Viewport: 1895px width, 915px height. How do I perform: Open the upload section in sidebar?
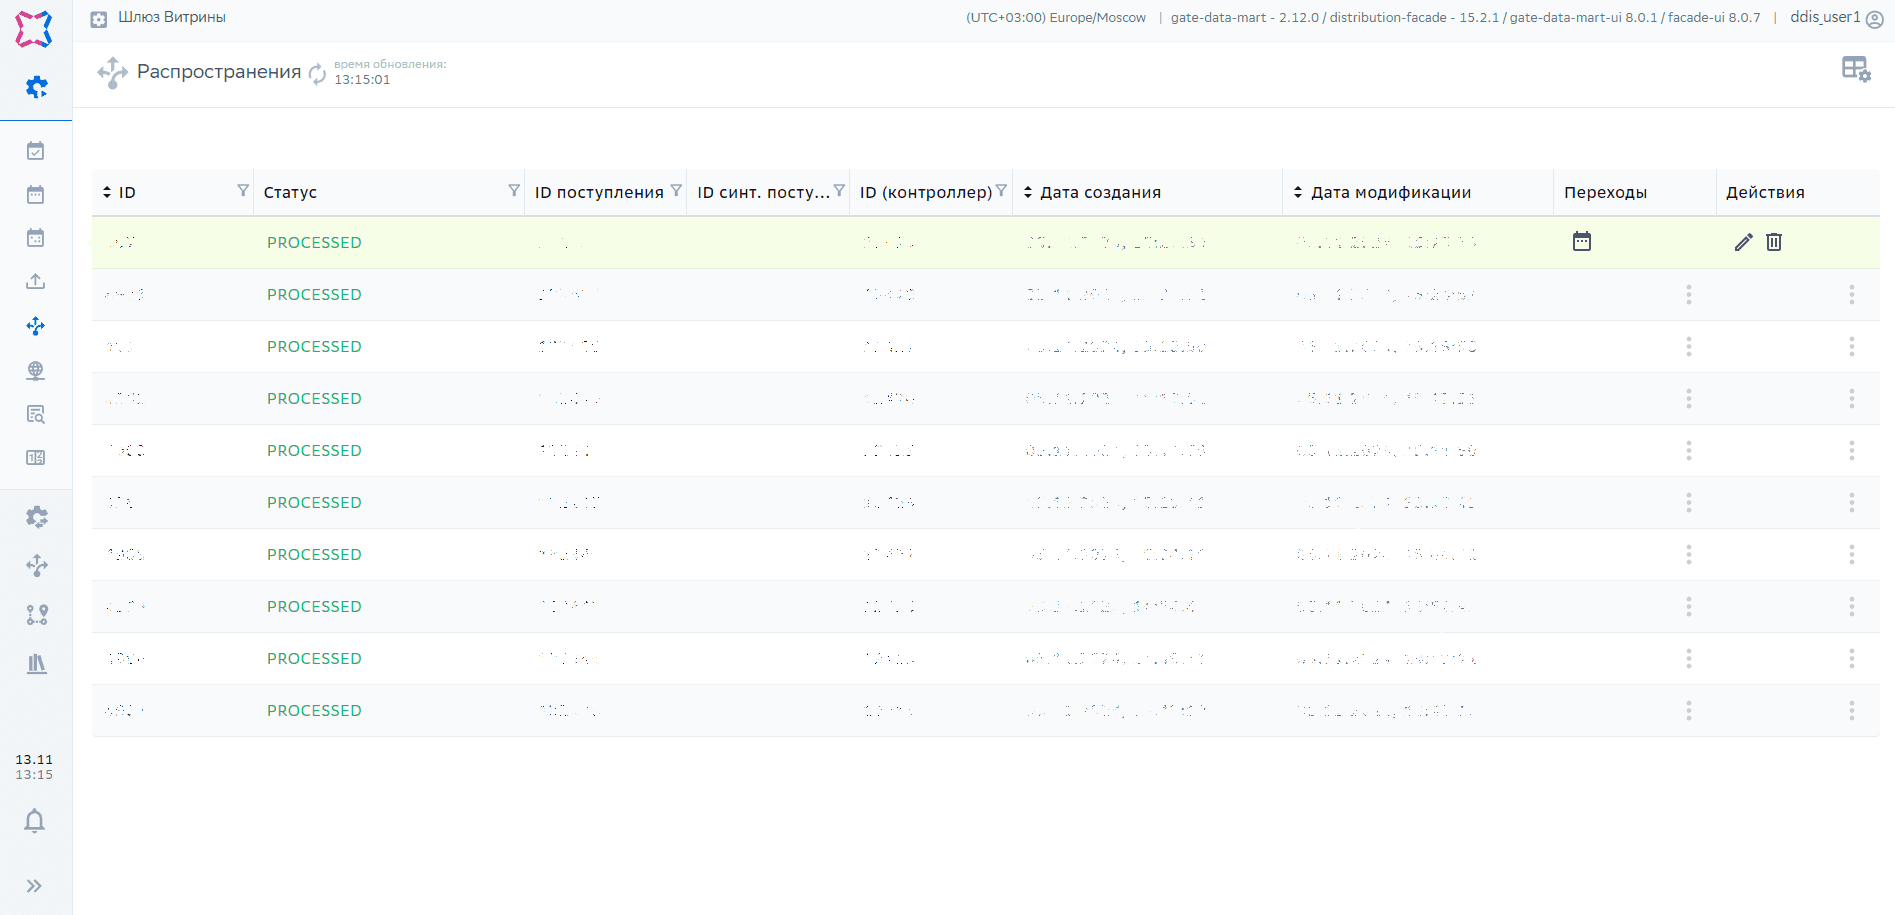[36, 282]
